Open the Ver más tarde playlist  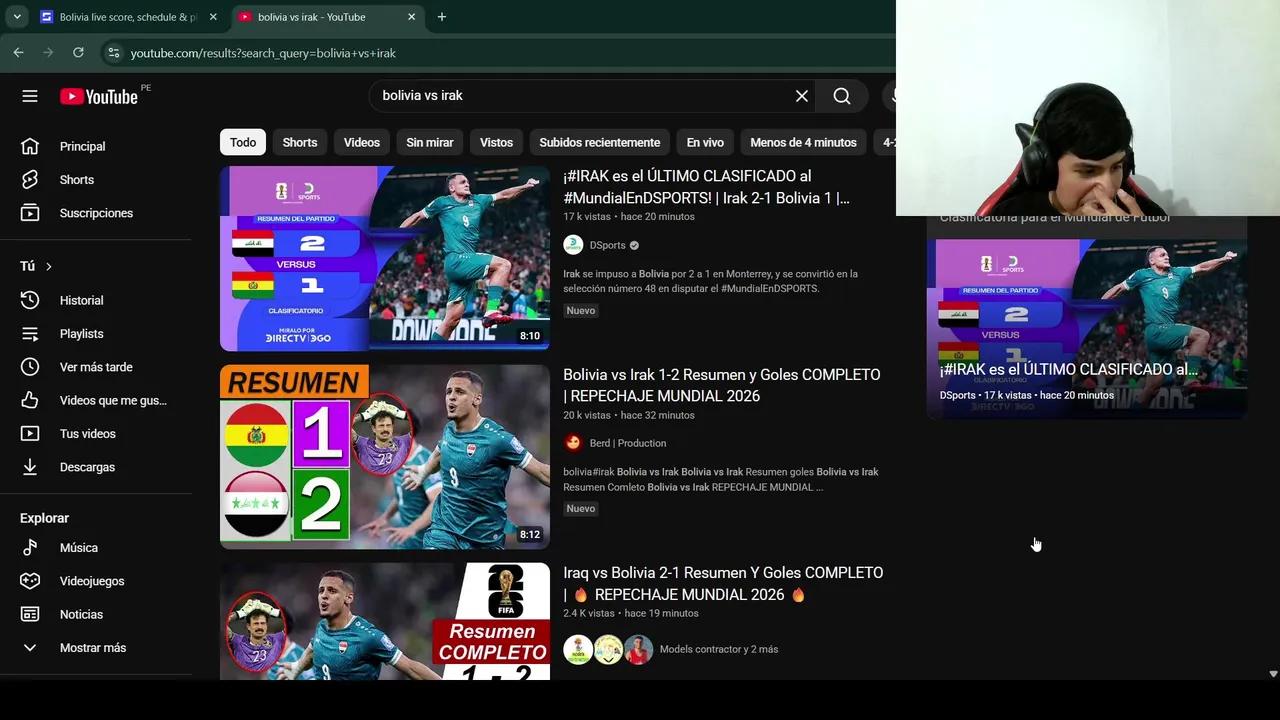[x=96, y=366]
